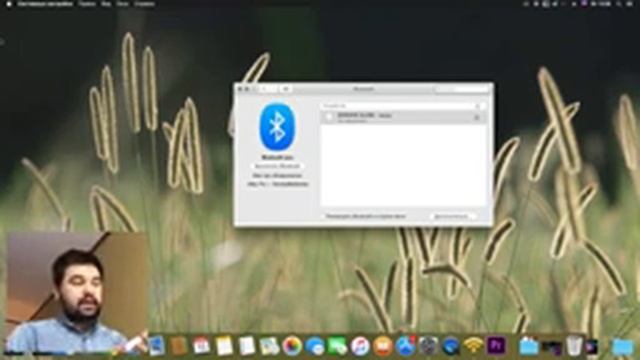This screenshot has height=360, width=640.
Task: Remove the listed Bluetooth device with its X
Action: 476,118
